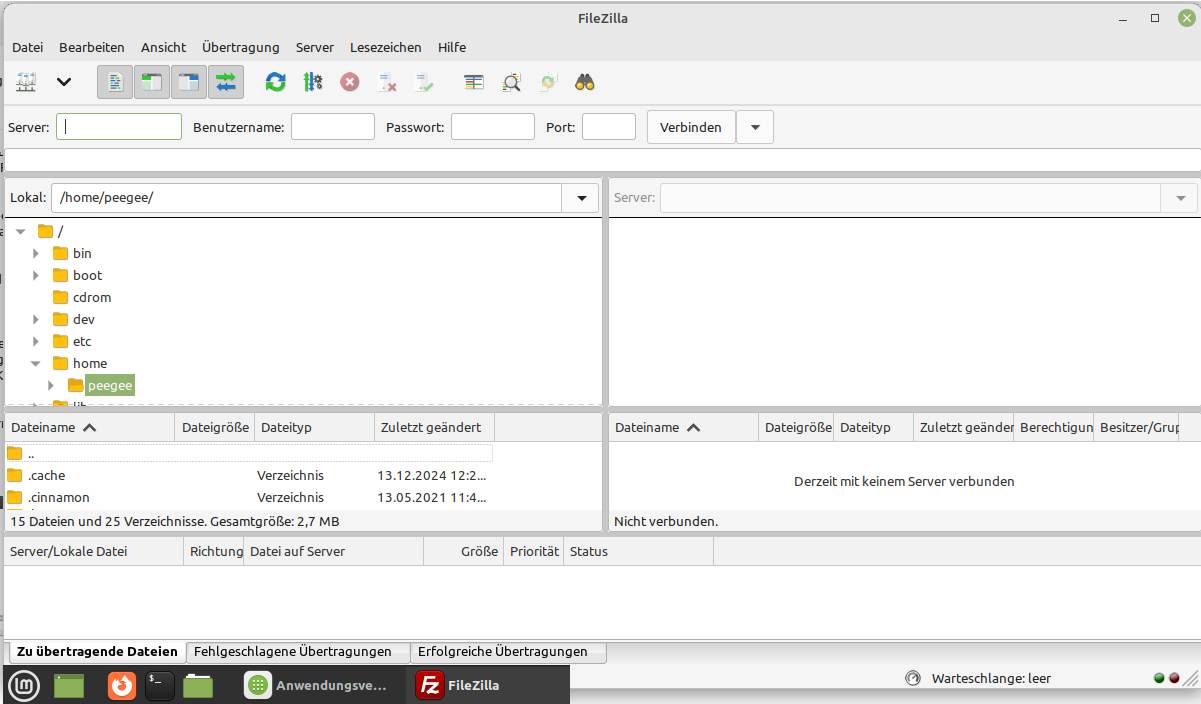Click the Benutzername input field
This screenshot has width=1201, height=704.
tap(332, 127)
